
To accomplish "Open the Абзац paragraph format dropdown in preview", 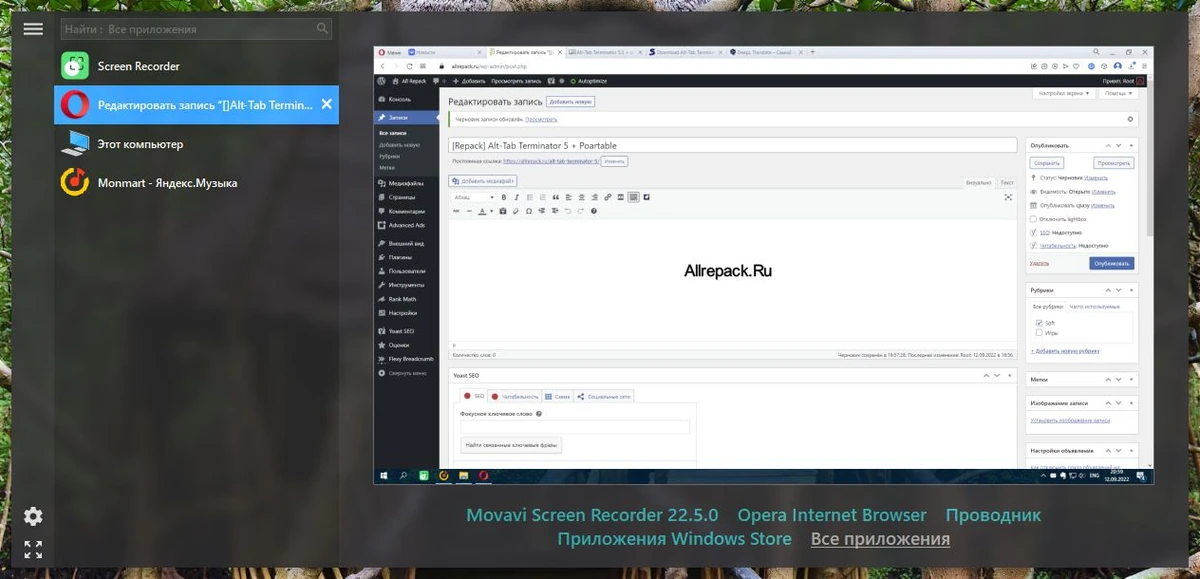I will (473, 198).
